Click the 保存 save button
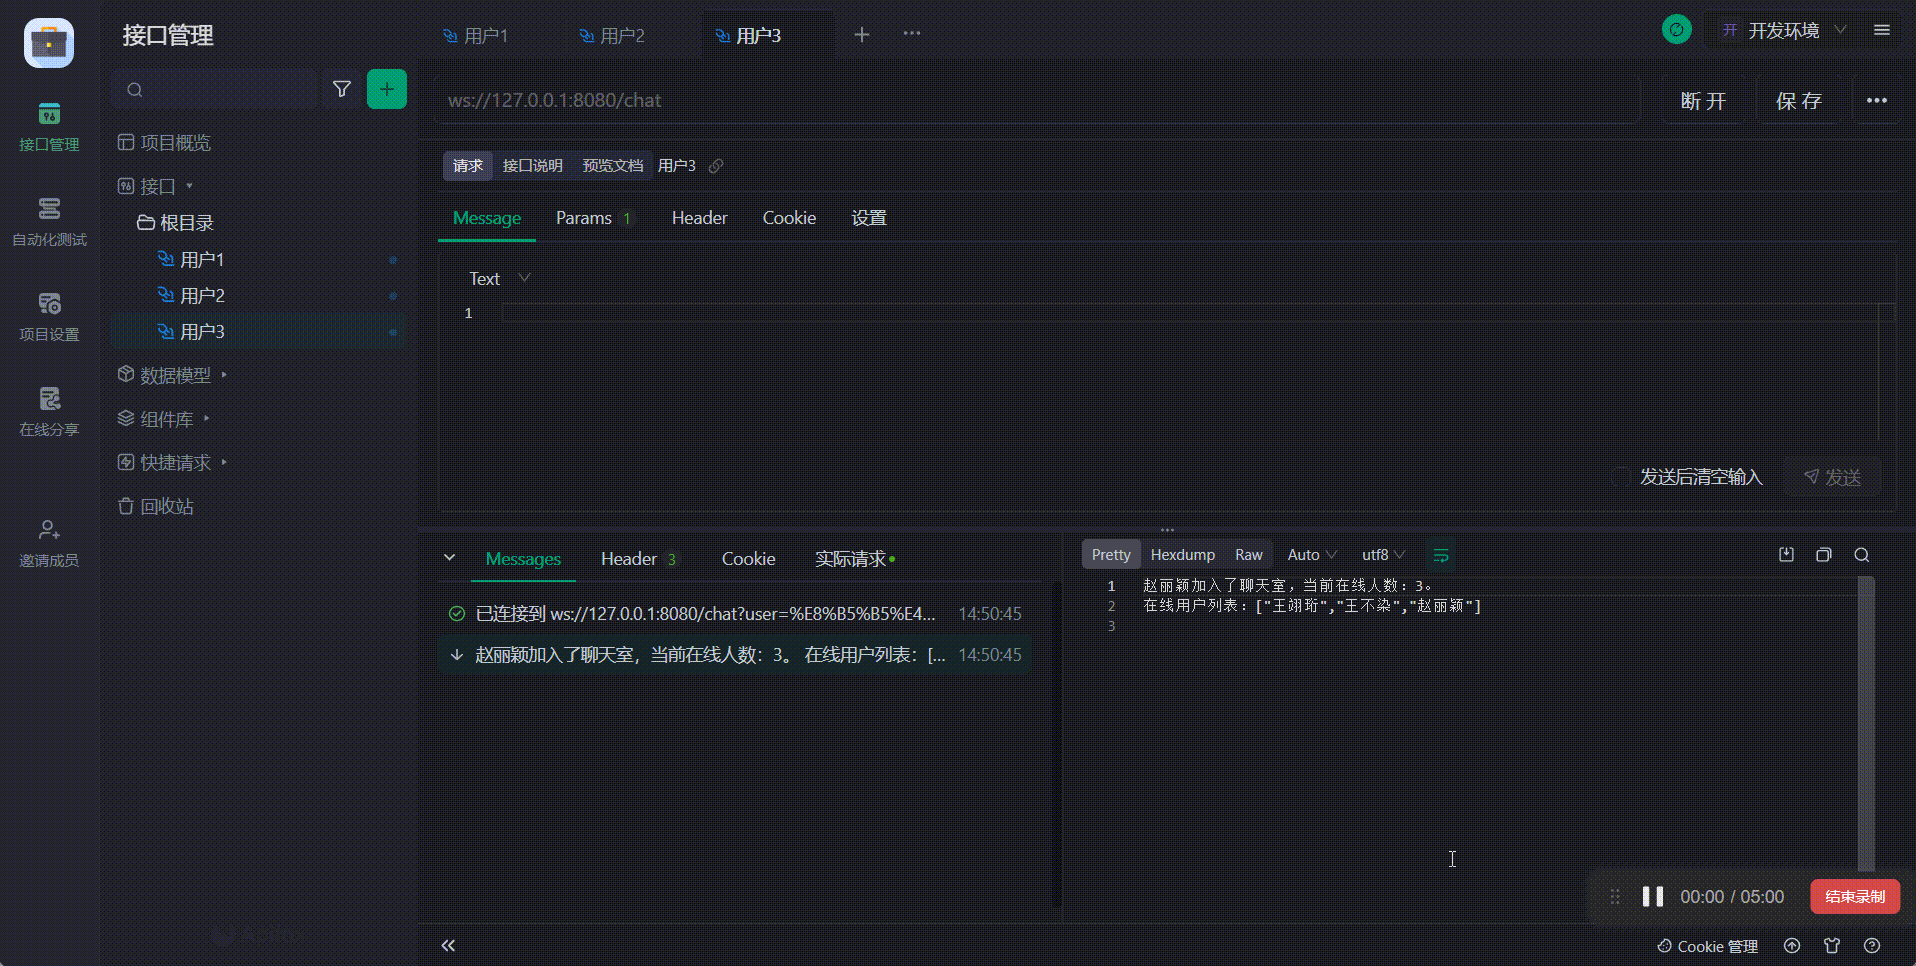 [1799, 100]
